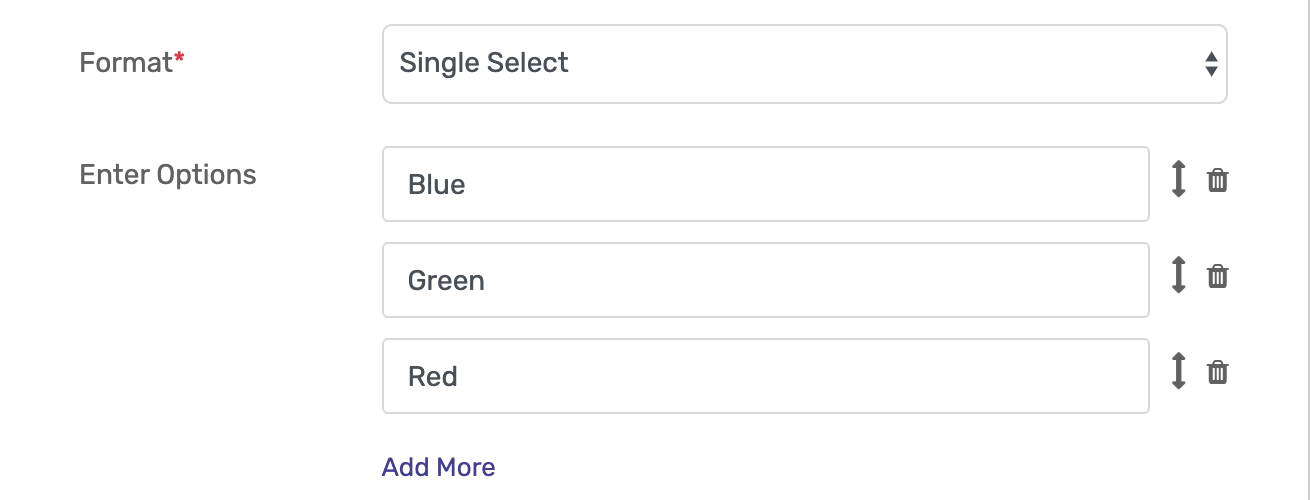Click the reorder arrows icon beside Green
The image size is (1310, 500).
pyautogui.click(x=1179, y=275)
